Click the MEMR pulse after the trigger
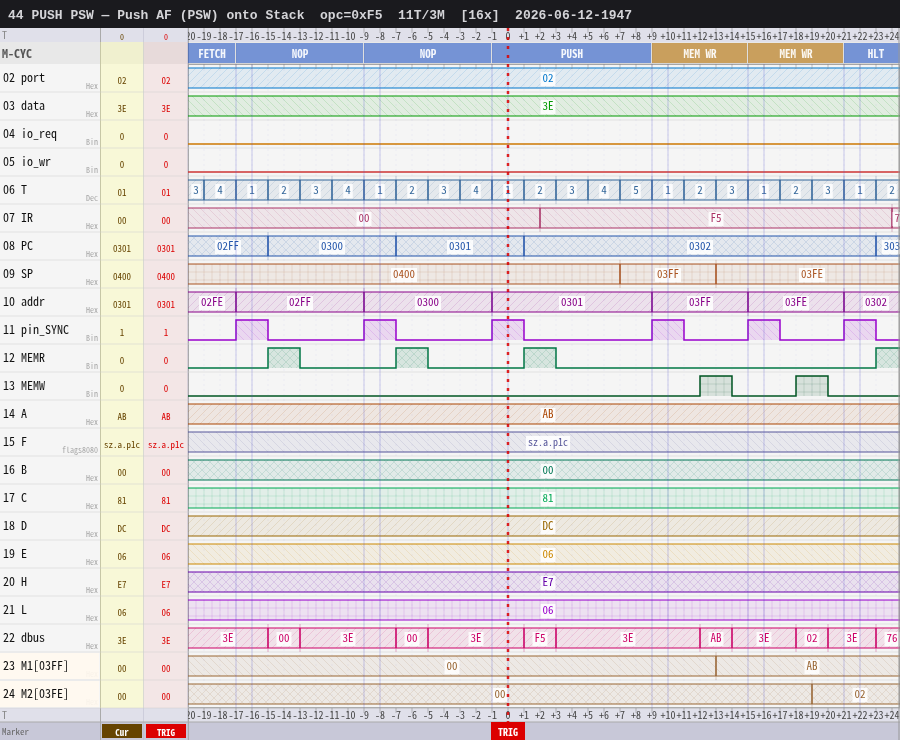Image resolution: width=900 pixels, height=740 pixels. pyautogui.click(x=540, y=358)
